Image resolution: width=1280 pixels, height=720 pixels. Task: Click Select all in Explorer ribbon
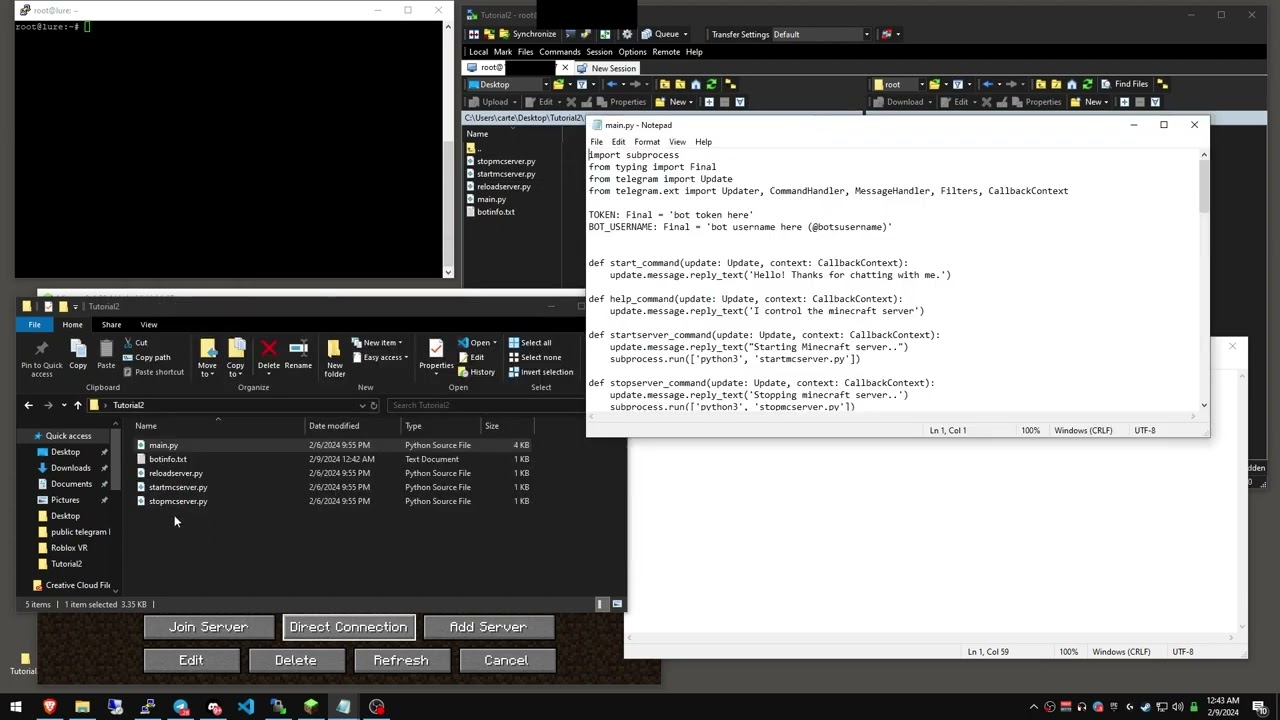point(529,343)
